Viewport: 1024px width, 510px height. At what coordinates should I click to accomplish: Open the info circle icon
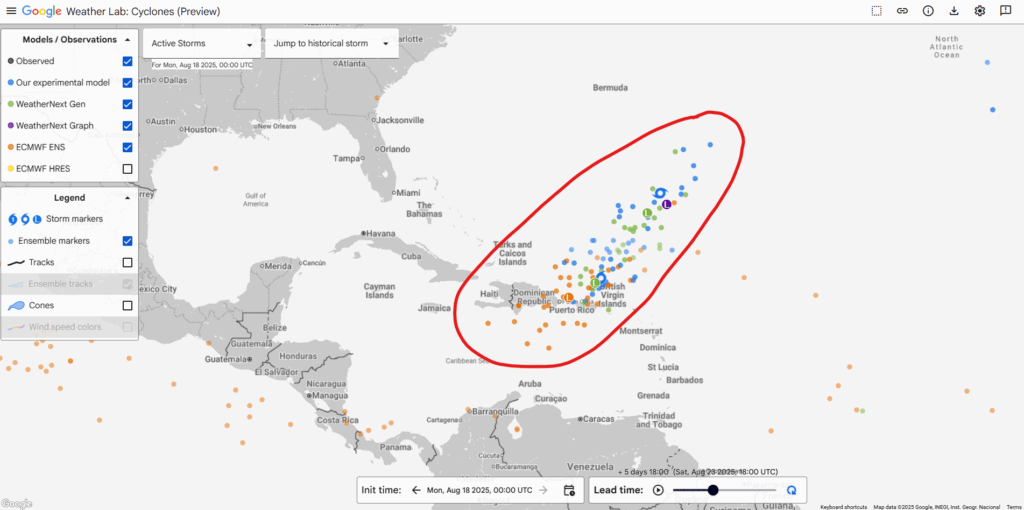point(928,11)
